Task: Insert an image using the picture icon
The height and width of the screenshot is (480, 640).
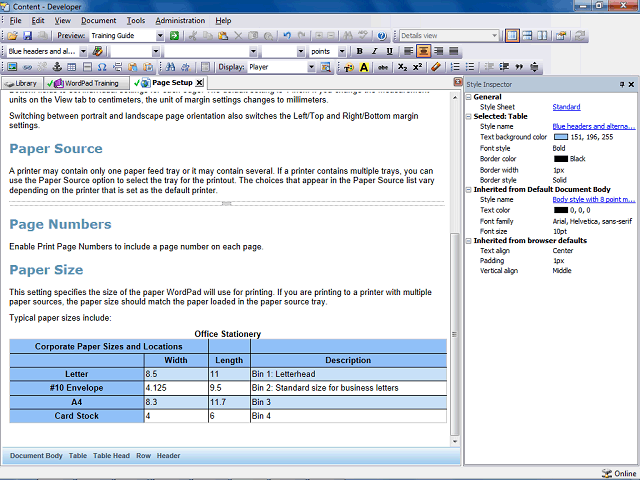Action: click(x=12, y=67)
